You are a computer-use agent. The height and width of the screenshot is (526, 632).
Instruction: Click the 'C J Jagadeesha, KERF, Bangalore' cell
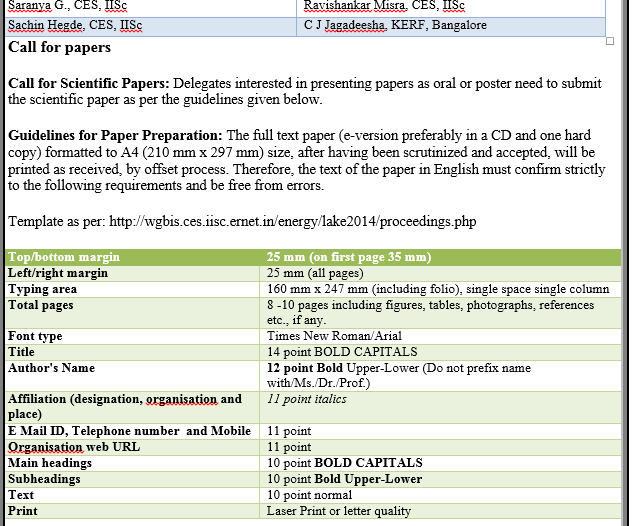pyautogui.click(x=395, y=25)
